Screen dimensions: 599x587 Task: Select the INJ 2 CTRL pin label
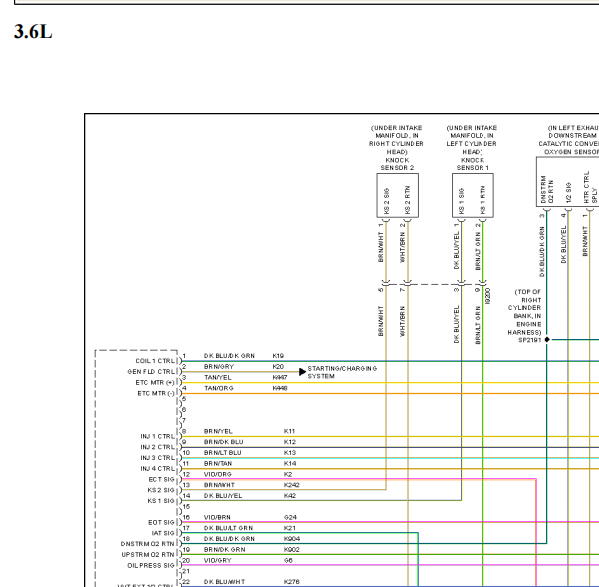coord(157,447)
